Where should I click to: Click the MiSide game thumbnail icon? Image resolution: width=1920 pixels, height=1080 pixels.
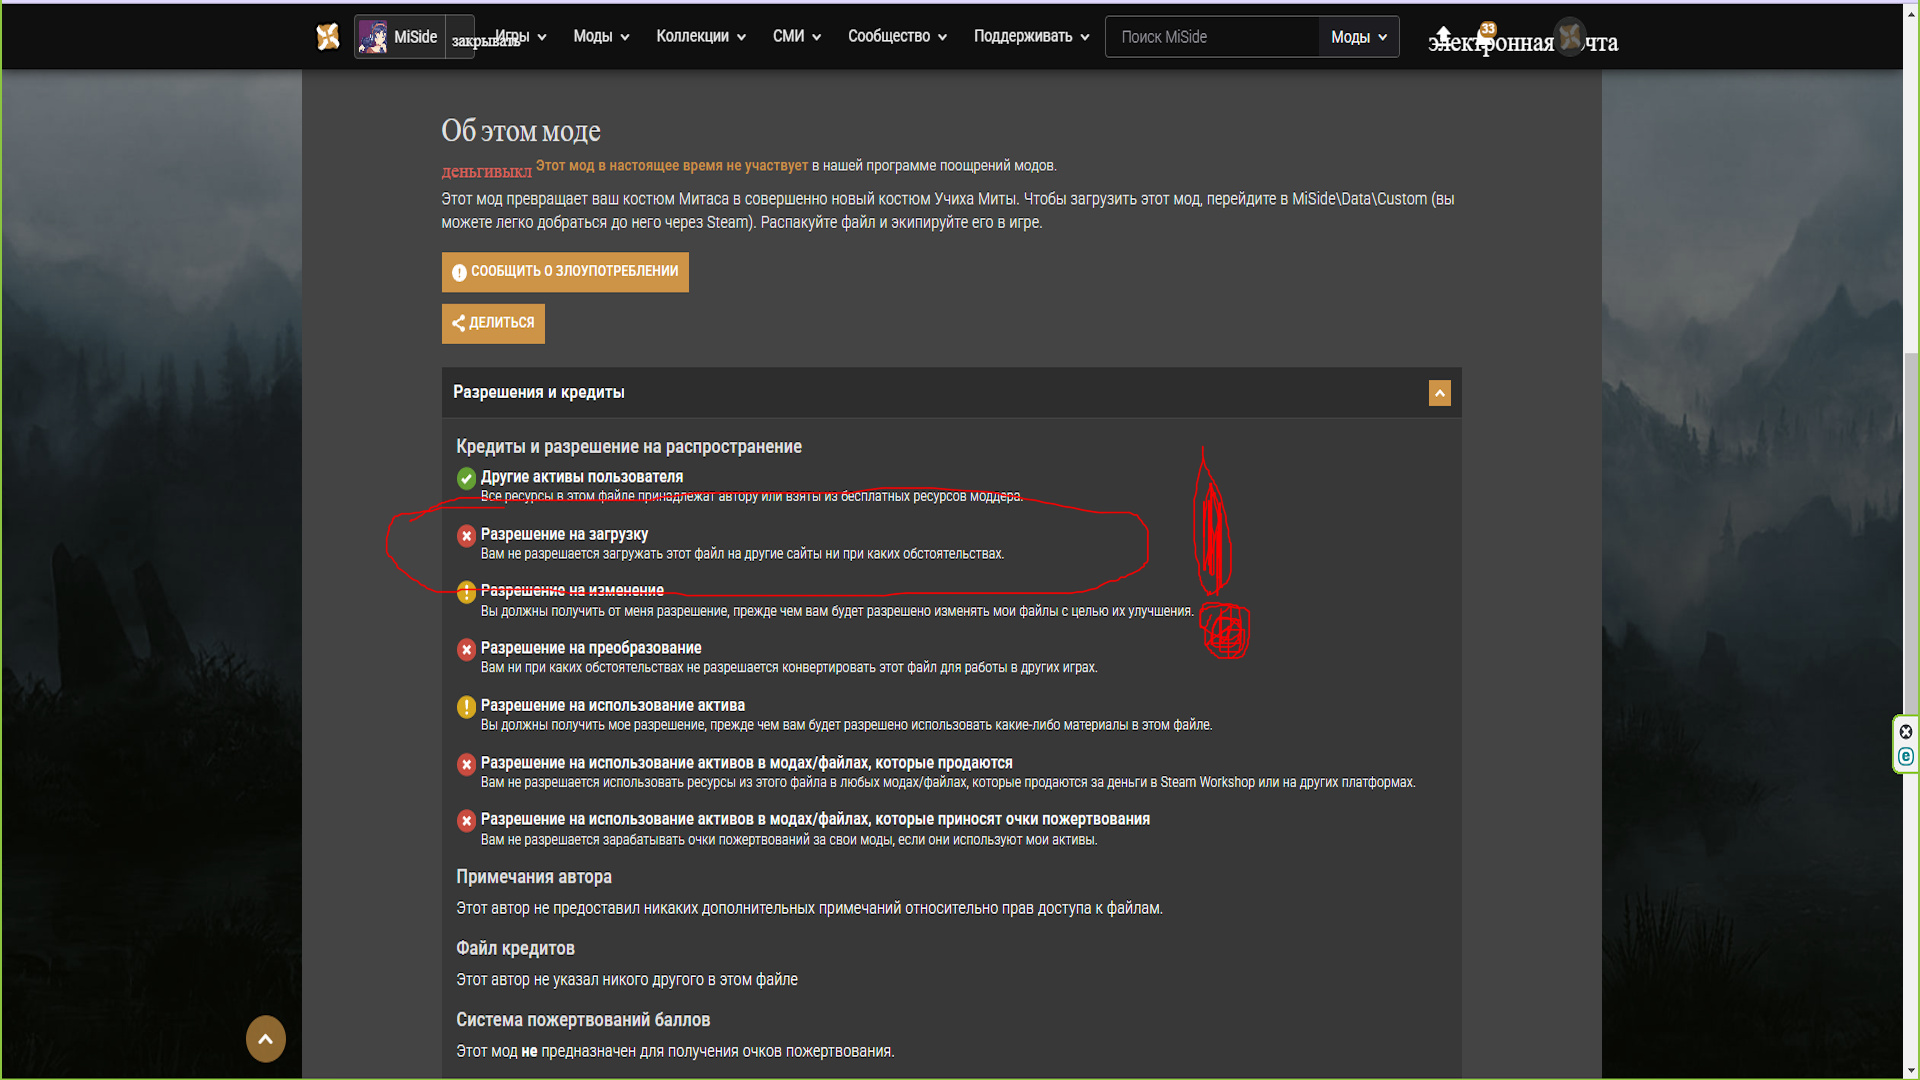[373, 37]
